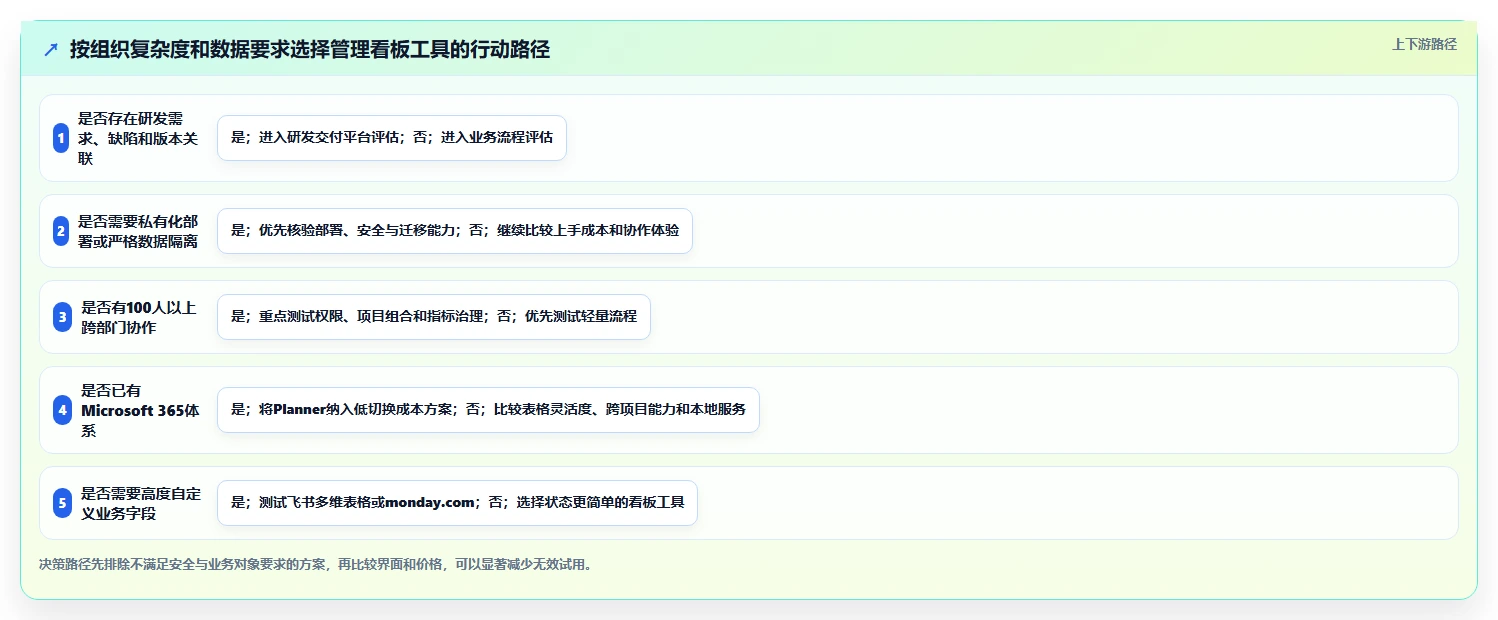This screenshot has width=1498, height=620.
Task: Click answer box 进入研发交付平台评估
Action: [x=392, y=138]
